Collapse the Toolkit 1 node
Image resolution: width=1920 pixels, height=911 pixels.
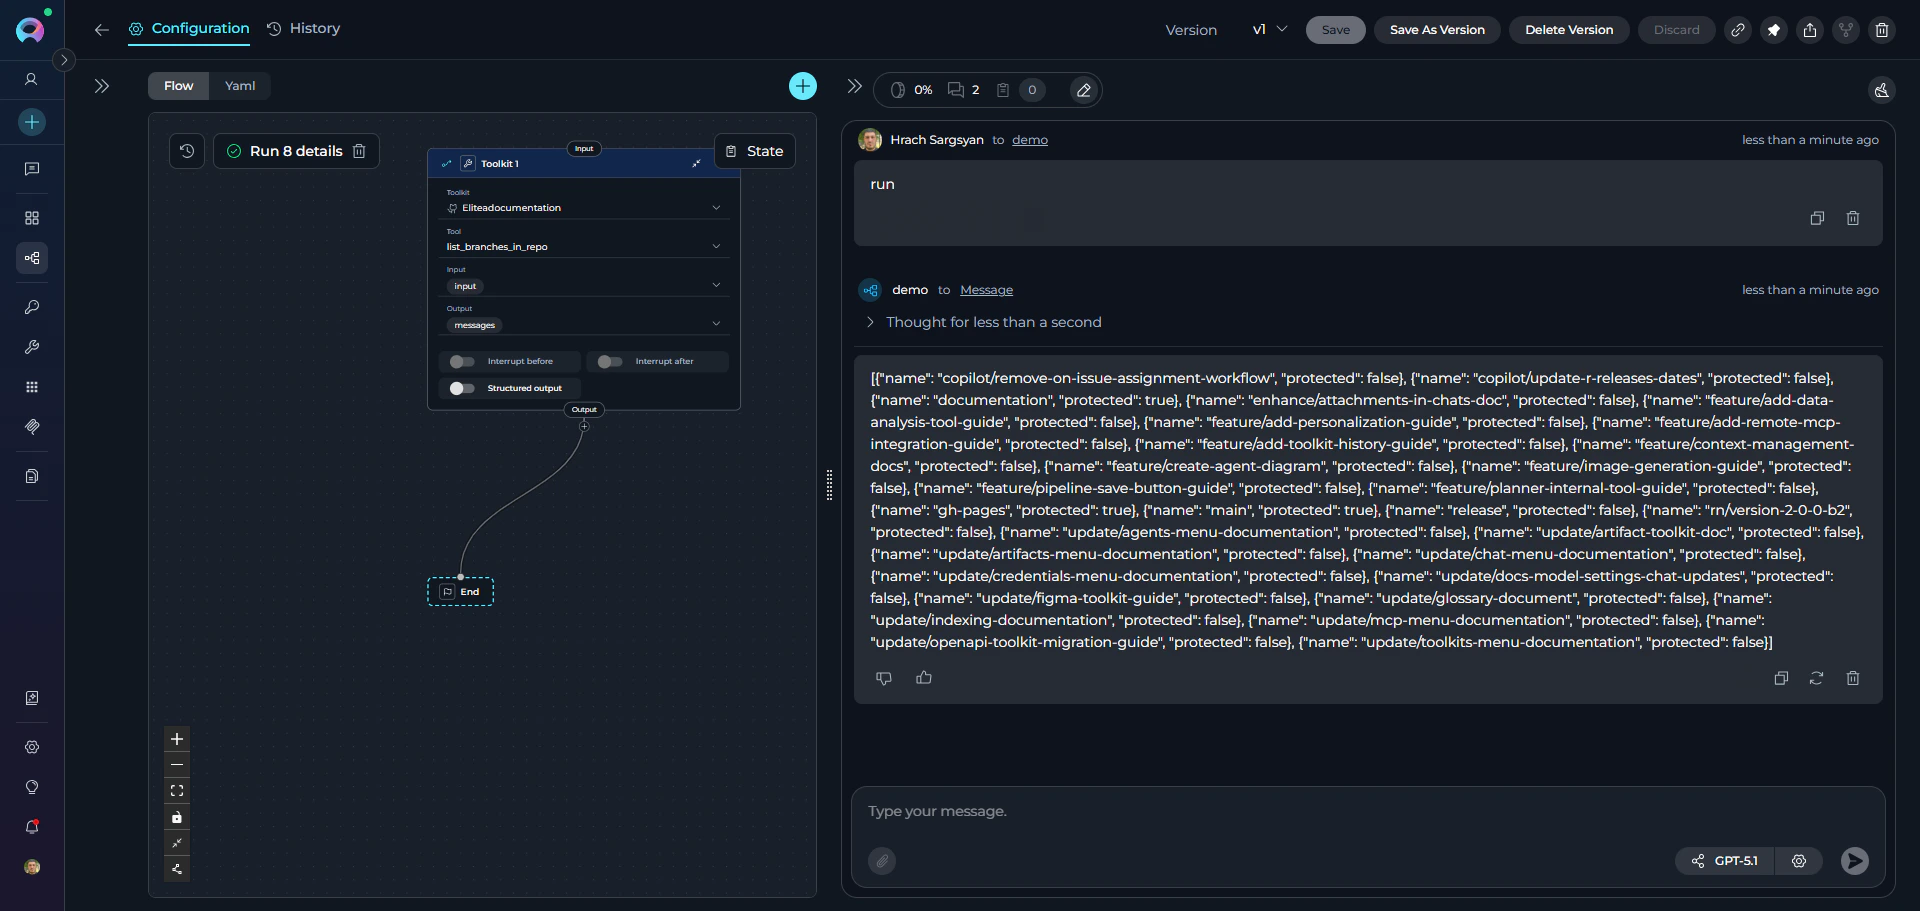696,163
